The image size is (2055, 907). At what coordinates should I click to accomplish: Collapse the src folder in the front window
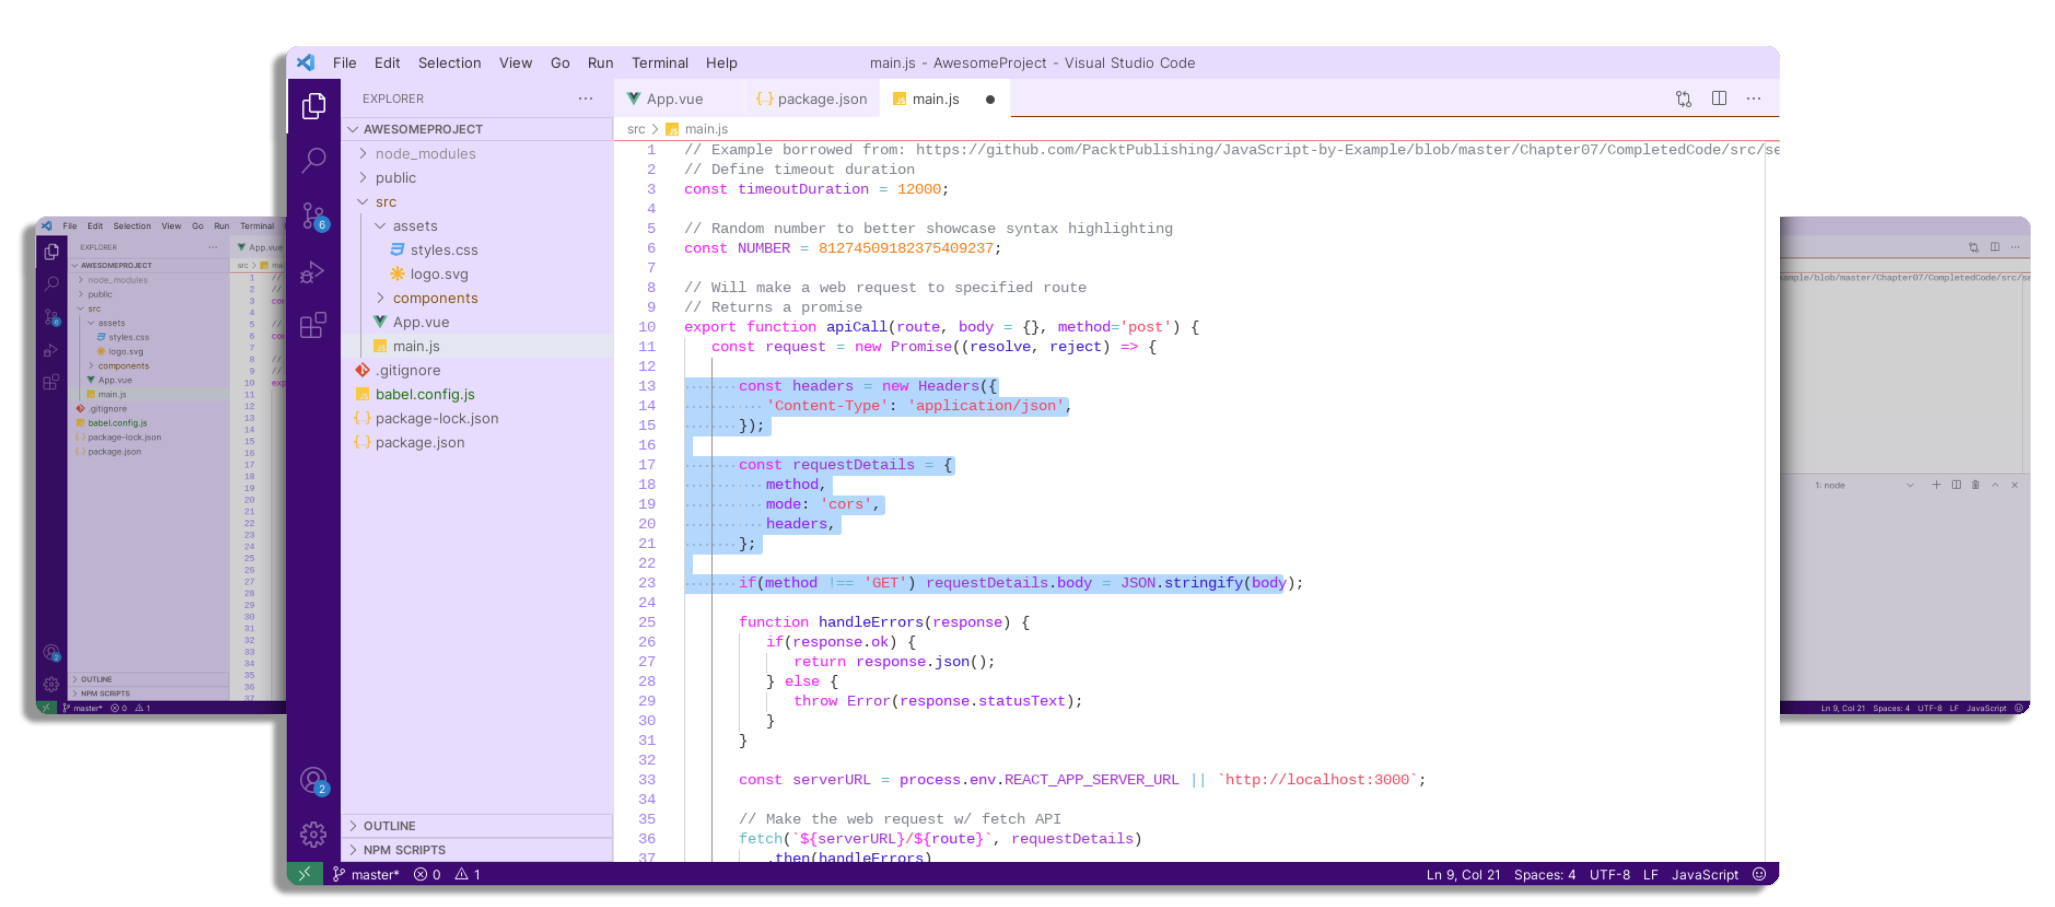pos(477,202)
